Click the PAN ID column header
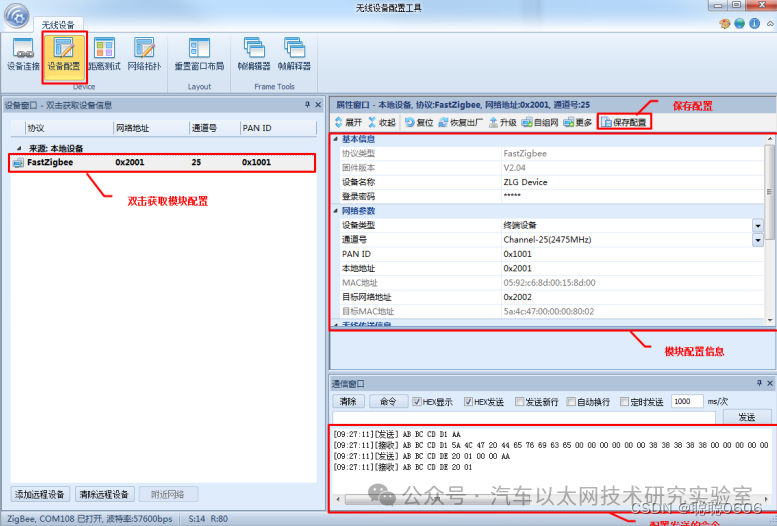The width and height of the screenshot is (777, 526). coord(278,128)
